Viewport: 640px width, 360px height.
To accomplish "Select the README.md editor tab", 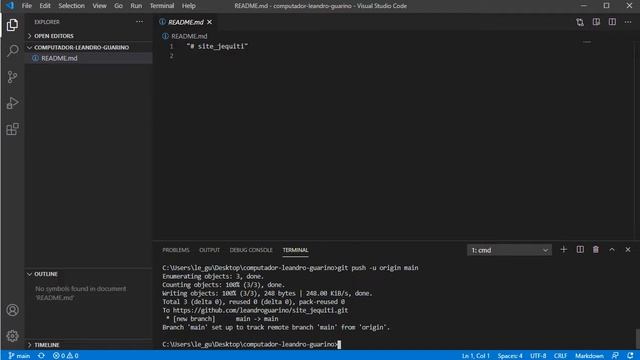I will [x=186, y=22].
